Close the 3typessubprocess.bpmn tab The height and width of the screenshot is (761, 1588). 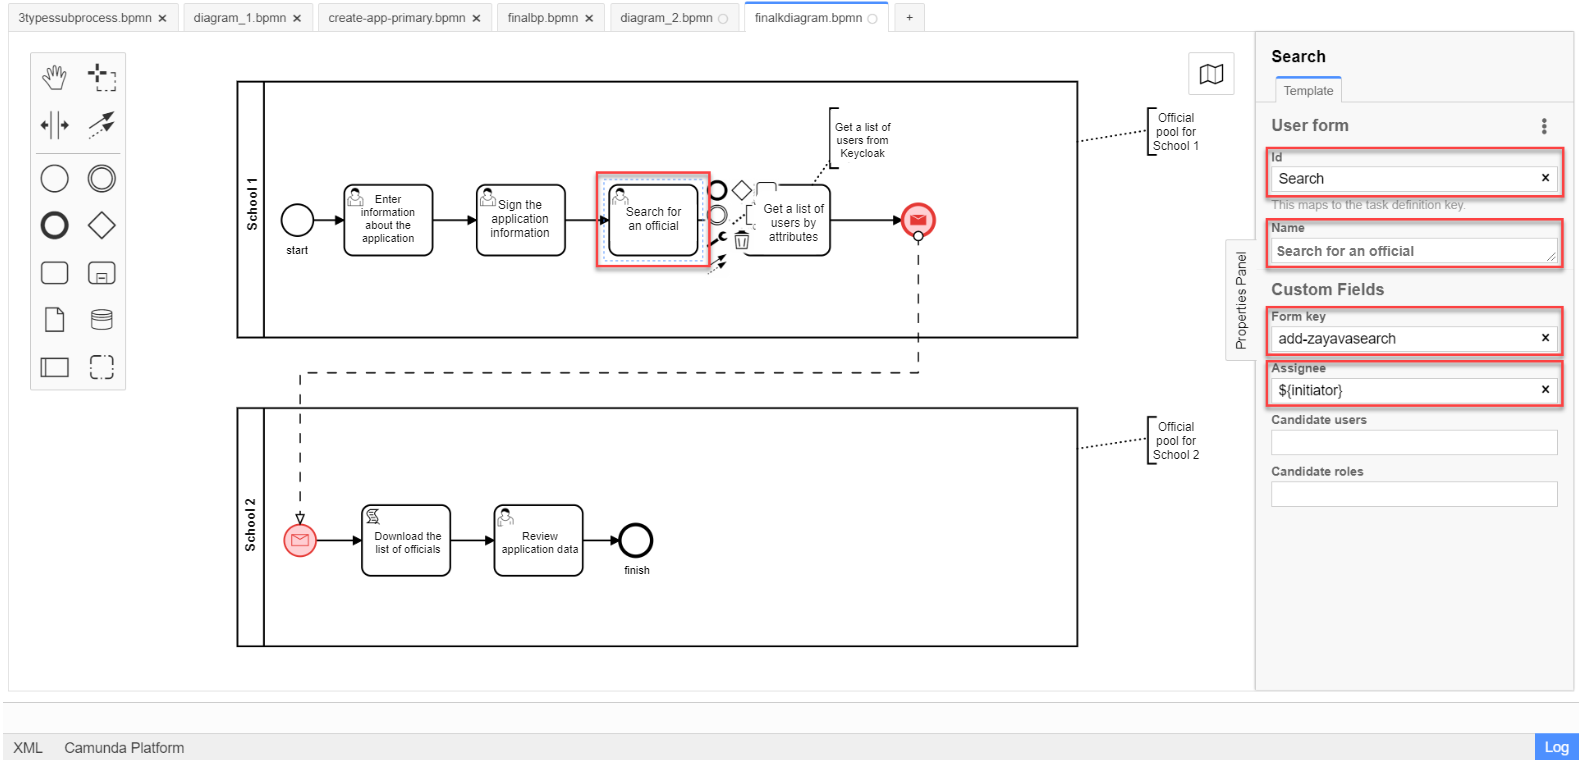coord(162,18)
